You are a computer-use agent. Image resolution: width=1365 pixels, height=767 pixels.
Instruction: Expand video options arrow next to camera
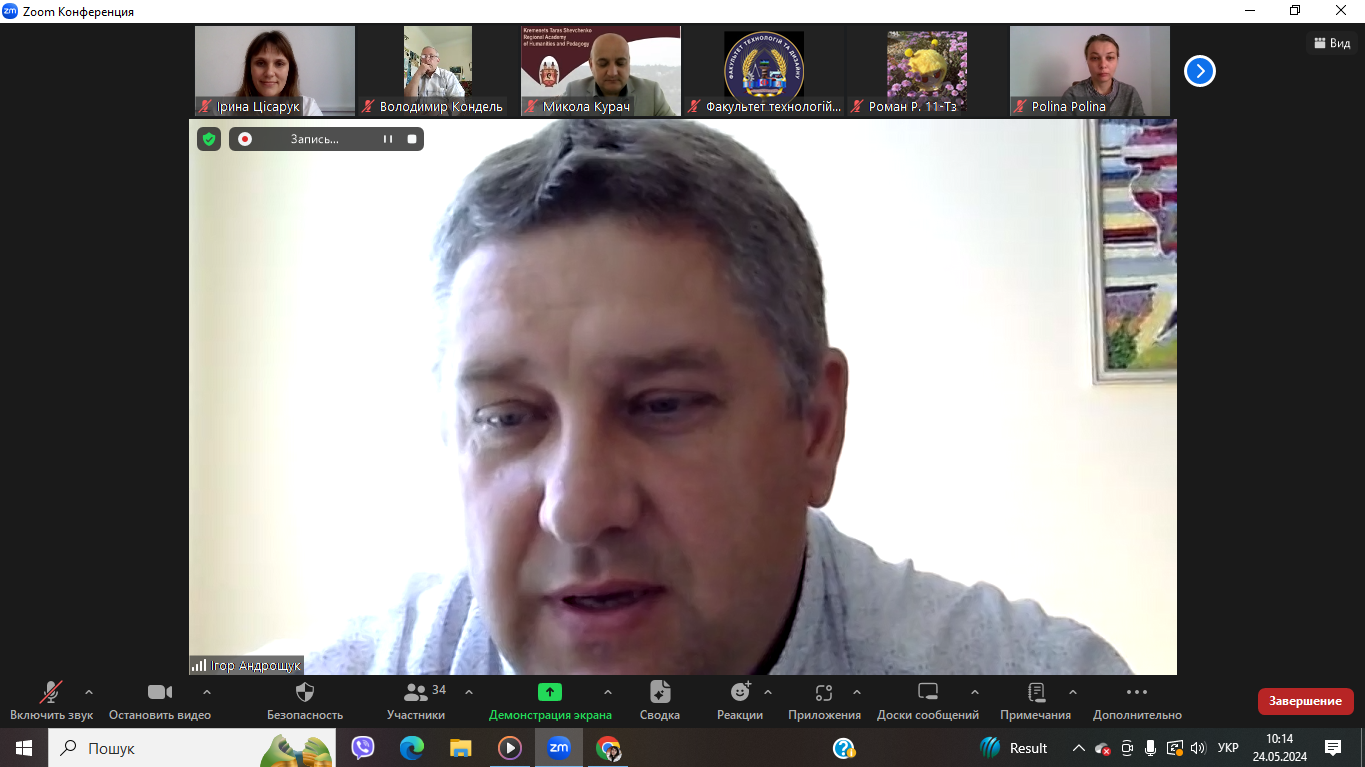[x=207, y=692]
